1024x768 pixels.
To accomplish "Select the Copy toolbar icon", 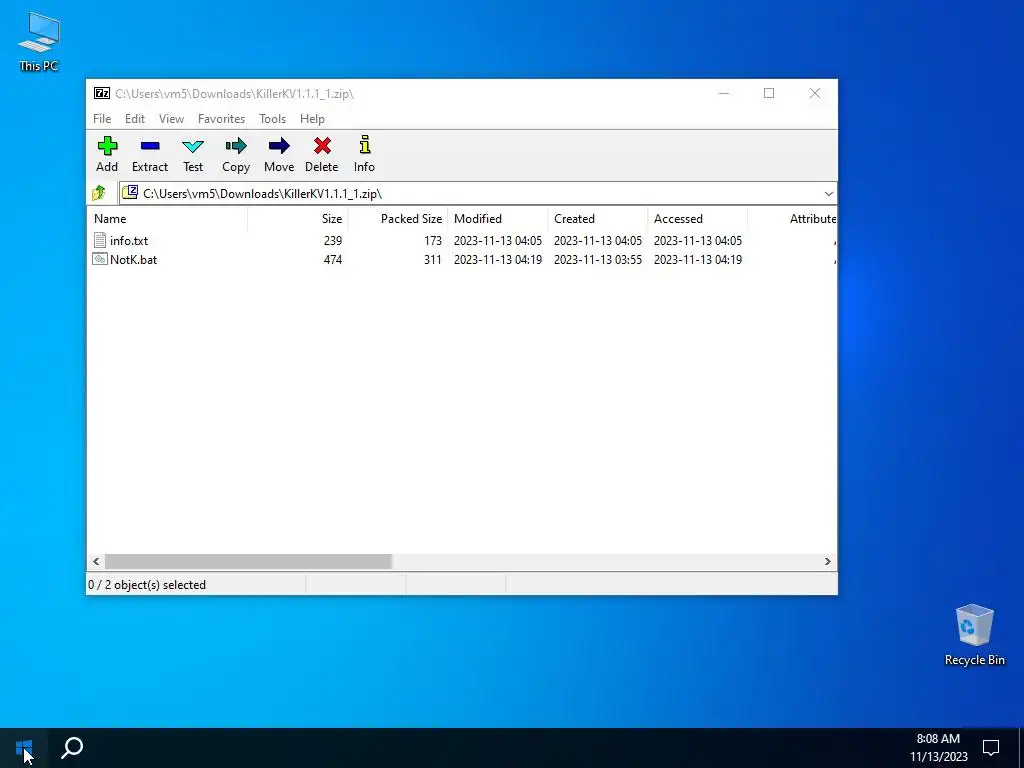I will (236, 146).
